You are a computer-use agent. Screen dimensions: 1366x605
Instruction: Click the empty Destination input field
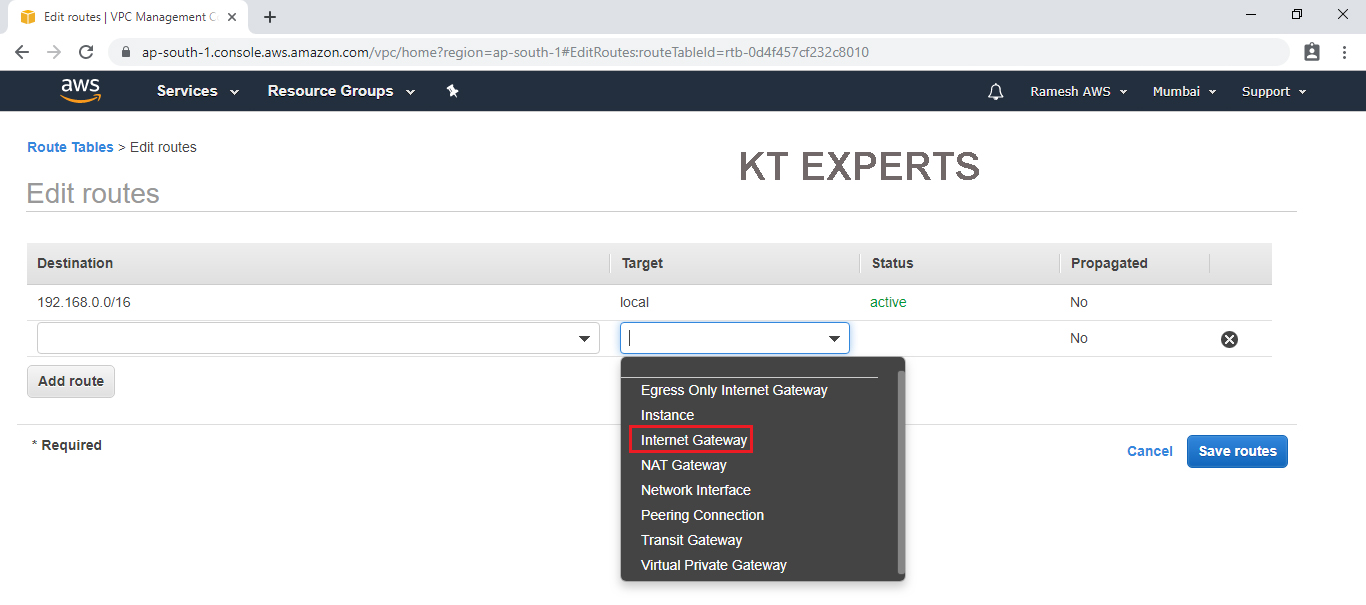tap(305, 339)
